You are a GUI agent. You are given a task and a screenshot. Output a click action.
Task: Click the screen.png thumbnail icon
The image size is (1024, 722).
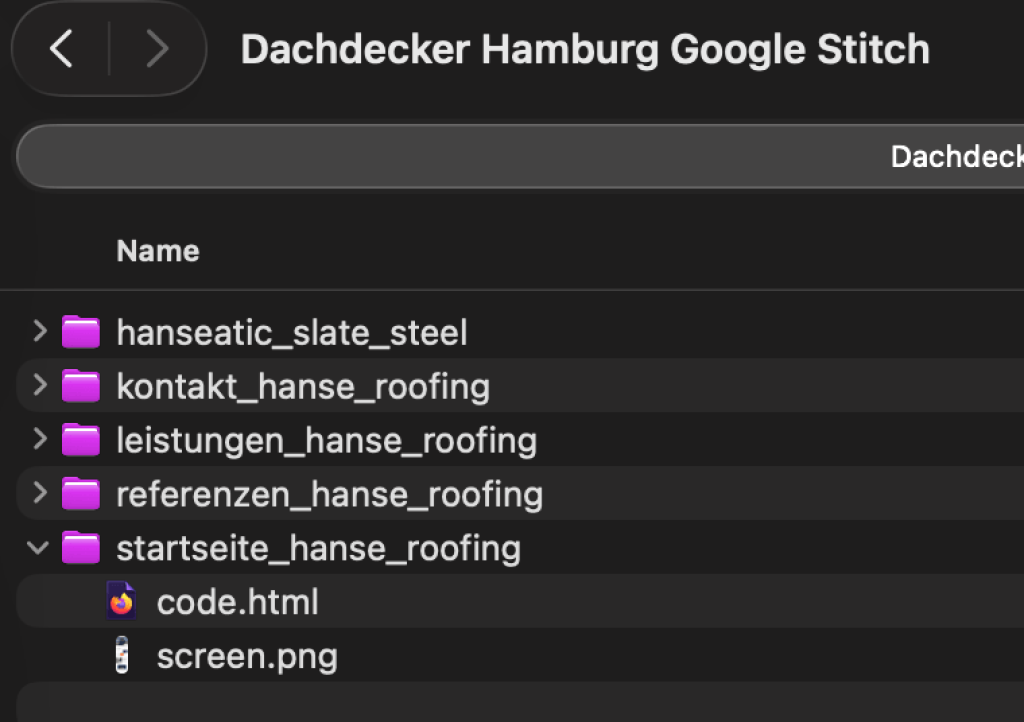[121, 656]
